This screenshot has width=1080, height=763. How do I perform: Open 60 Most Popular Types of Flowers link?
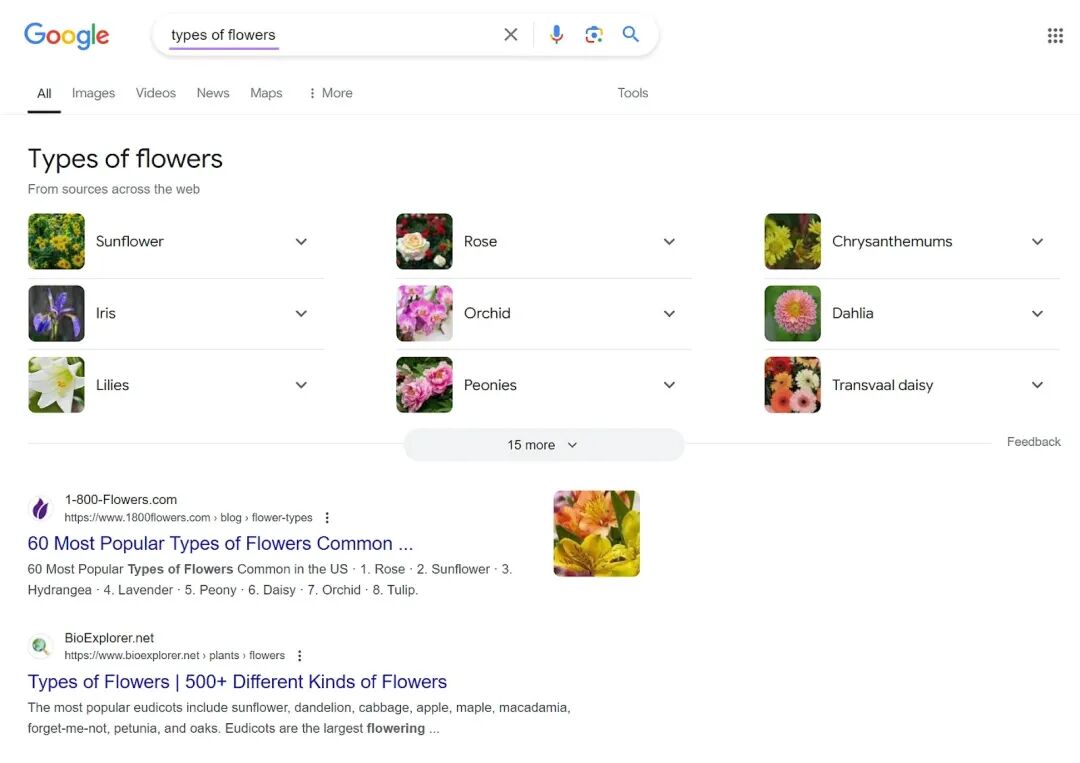point(220,543)
